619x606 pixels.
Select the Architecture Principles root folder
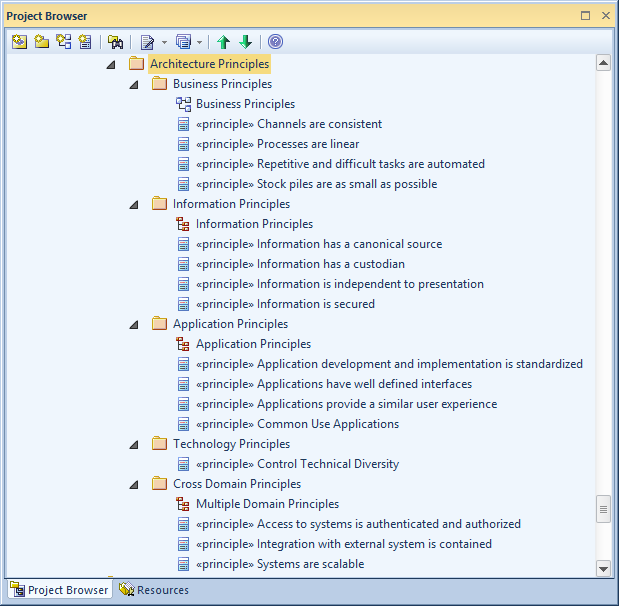209,64
